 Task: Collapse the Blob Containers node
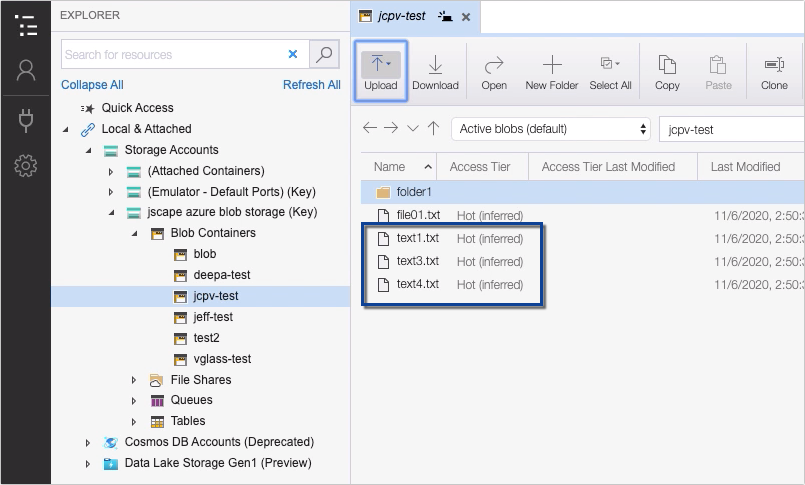coord(135,233)
